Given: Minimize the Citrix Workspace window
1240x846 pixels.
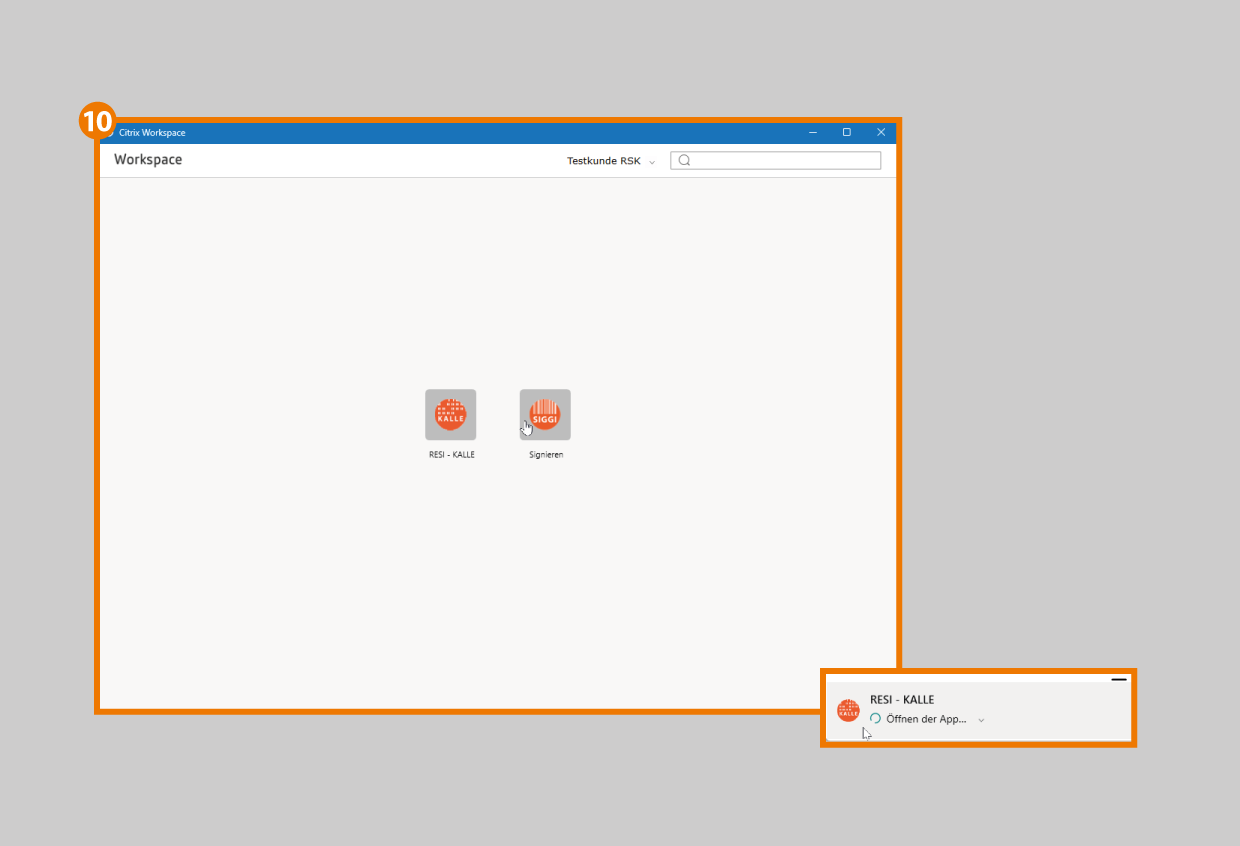Looking at the screenshot, I should (813, 132).
